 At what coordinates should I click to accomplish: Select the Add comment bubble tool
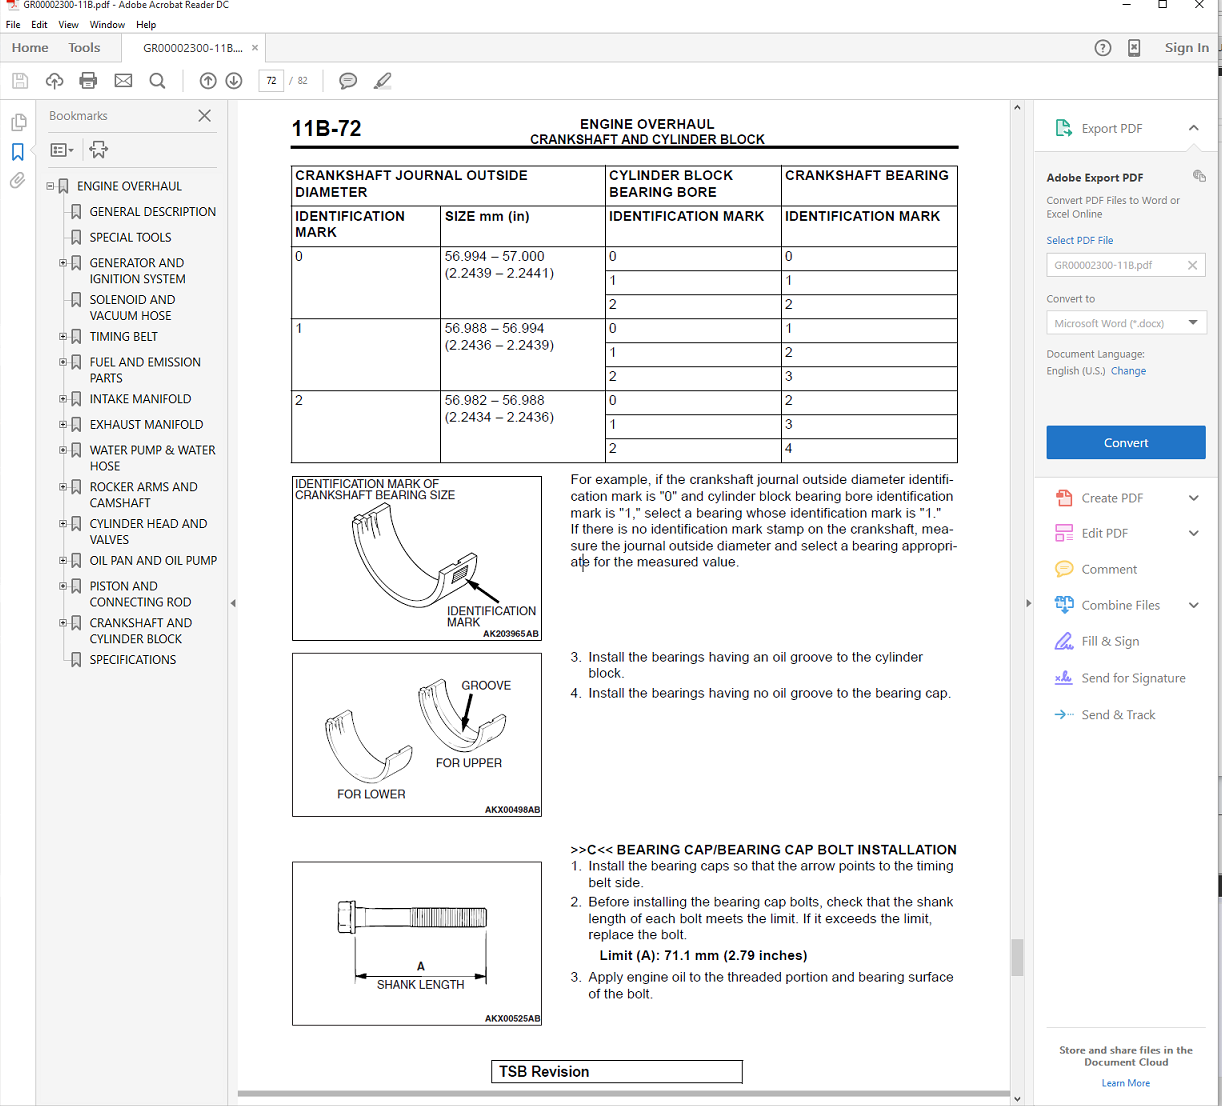pyautogui.click(x=348, y=81)
